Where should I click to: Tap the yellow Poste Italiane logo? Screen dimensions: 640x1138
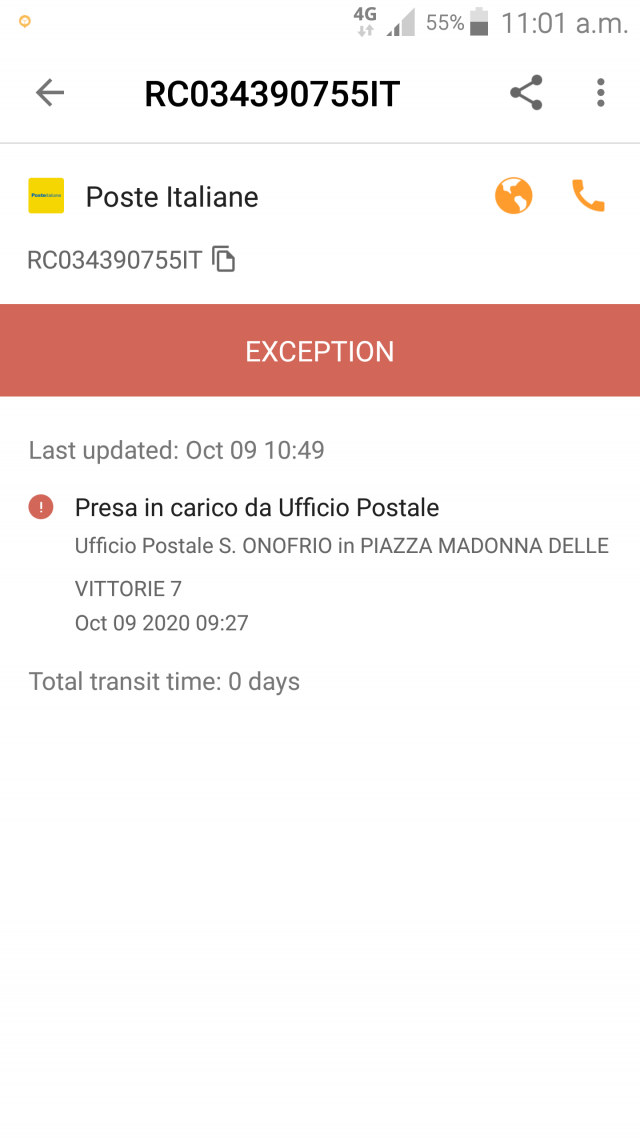[46, 196]
